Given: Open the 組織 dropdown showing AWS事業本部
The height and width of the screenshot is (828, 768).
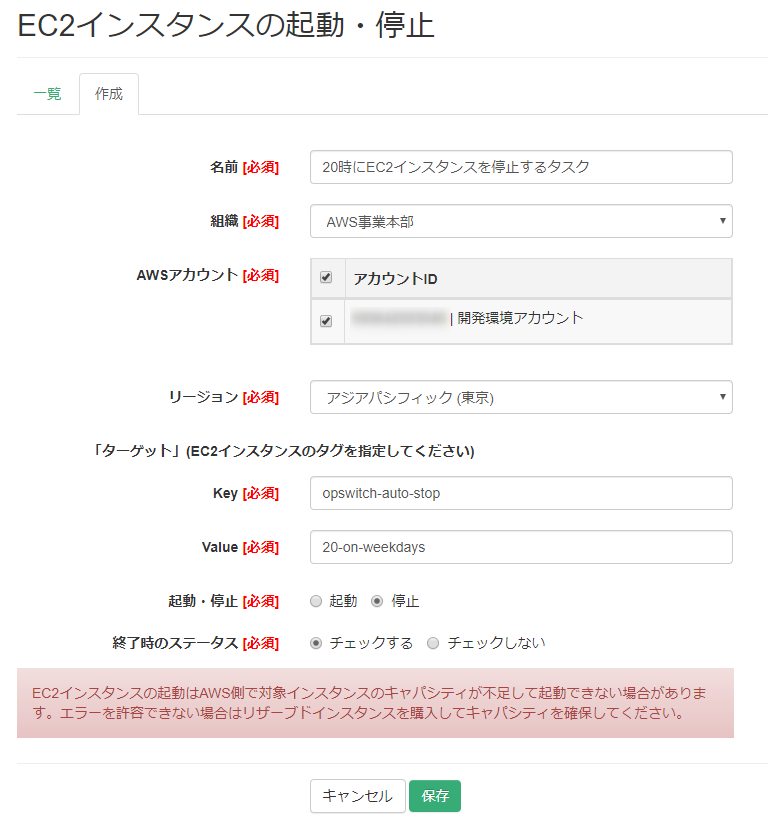Looking at the screenshot, I should click(x=520, y=221).
